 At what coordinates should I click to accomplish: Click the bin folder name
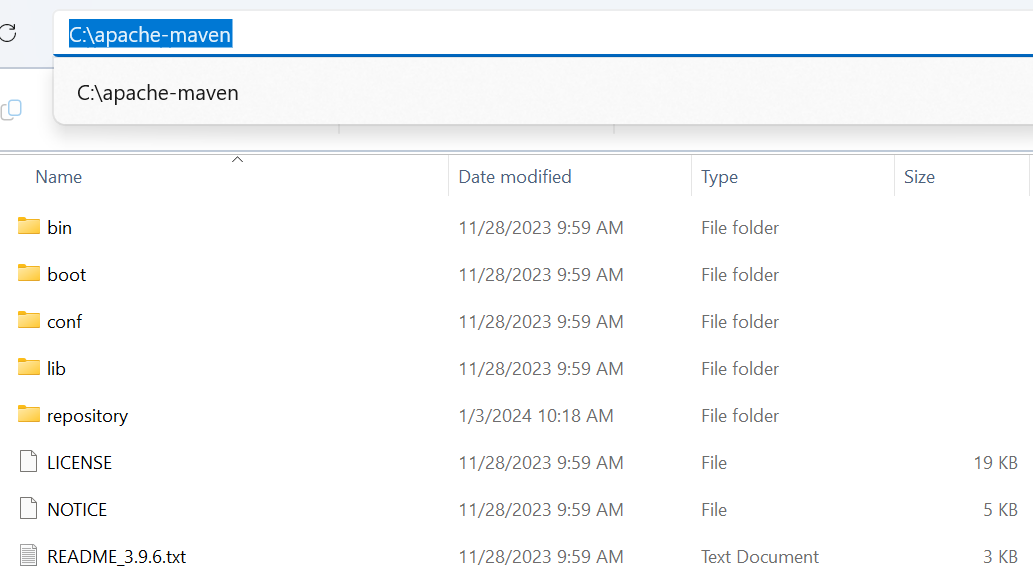[x=59, y=227]
